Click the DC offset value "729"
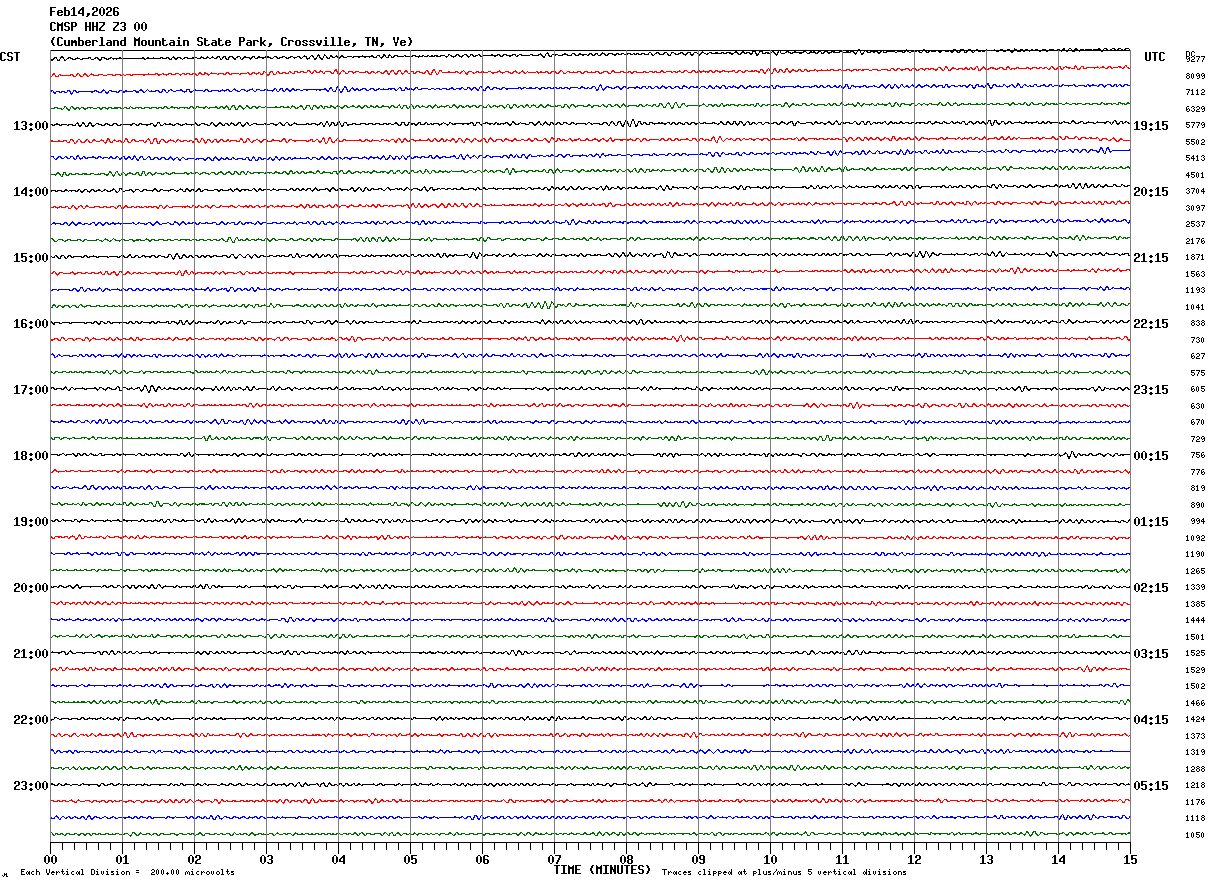 pos(1198,440)
